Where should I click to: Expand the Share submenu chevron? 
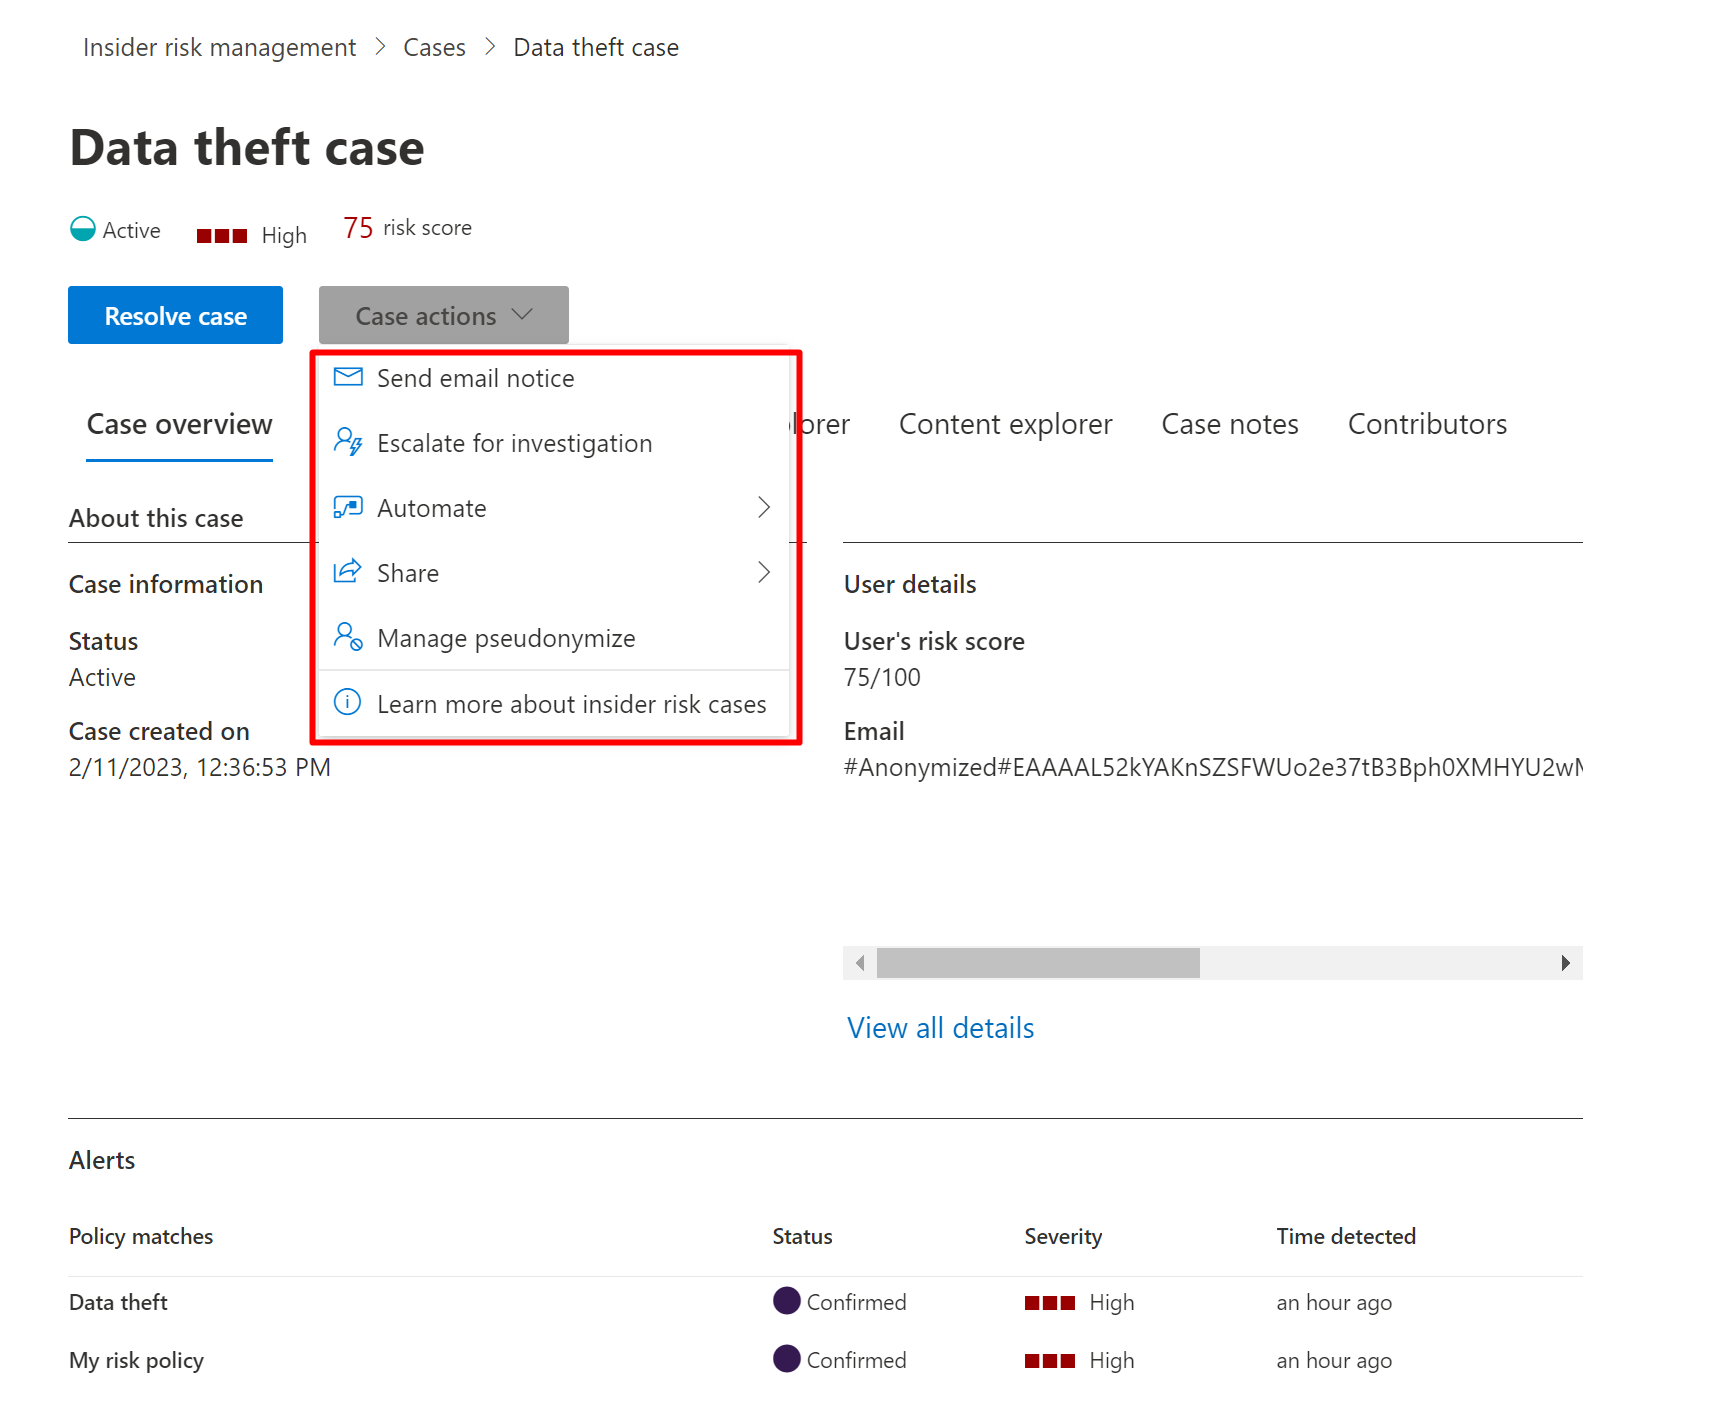click(764, 572)
